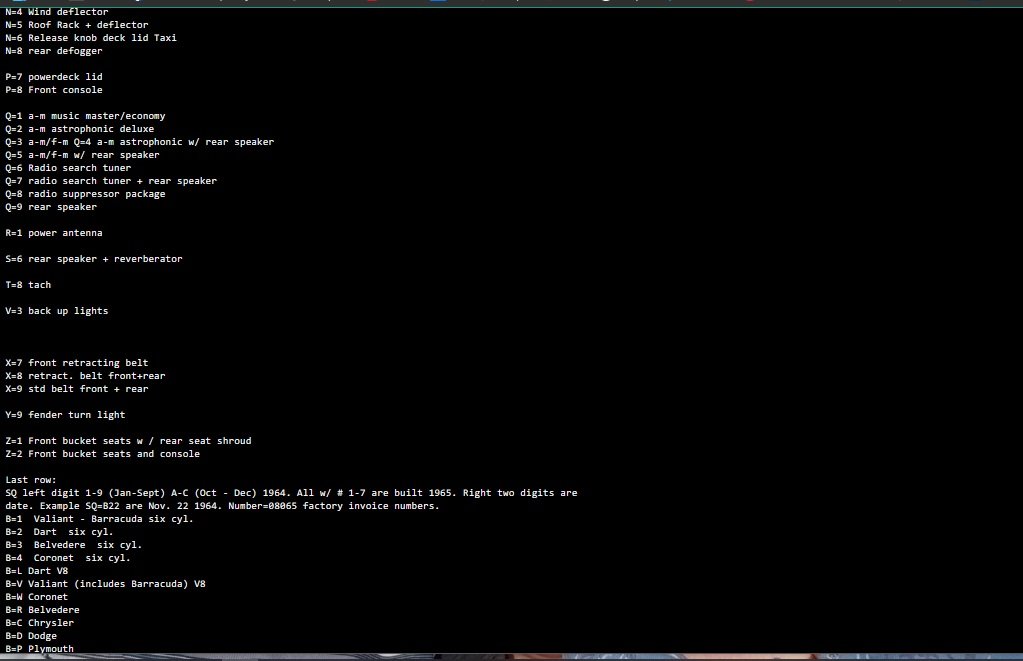Place cursor on 'P=7 powerdeck lid' line

(x=54, y=77)
